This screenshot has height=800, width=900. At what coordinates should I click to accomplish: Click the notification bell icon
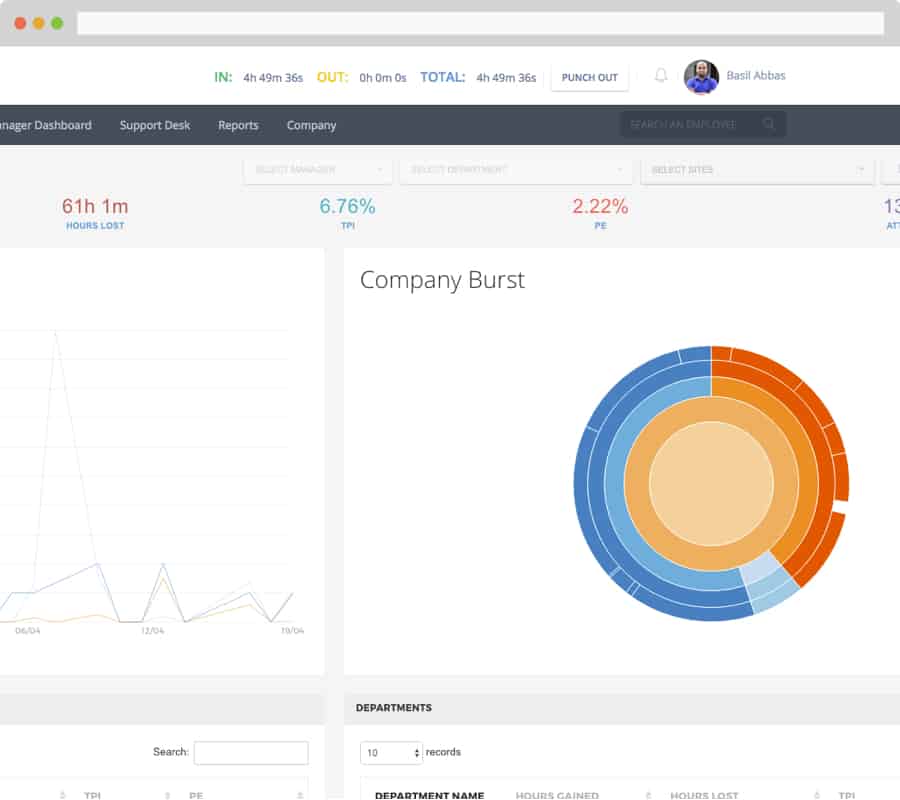pyautogui.click(x=659, y=76)
